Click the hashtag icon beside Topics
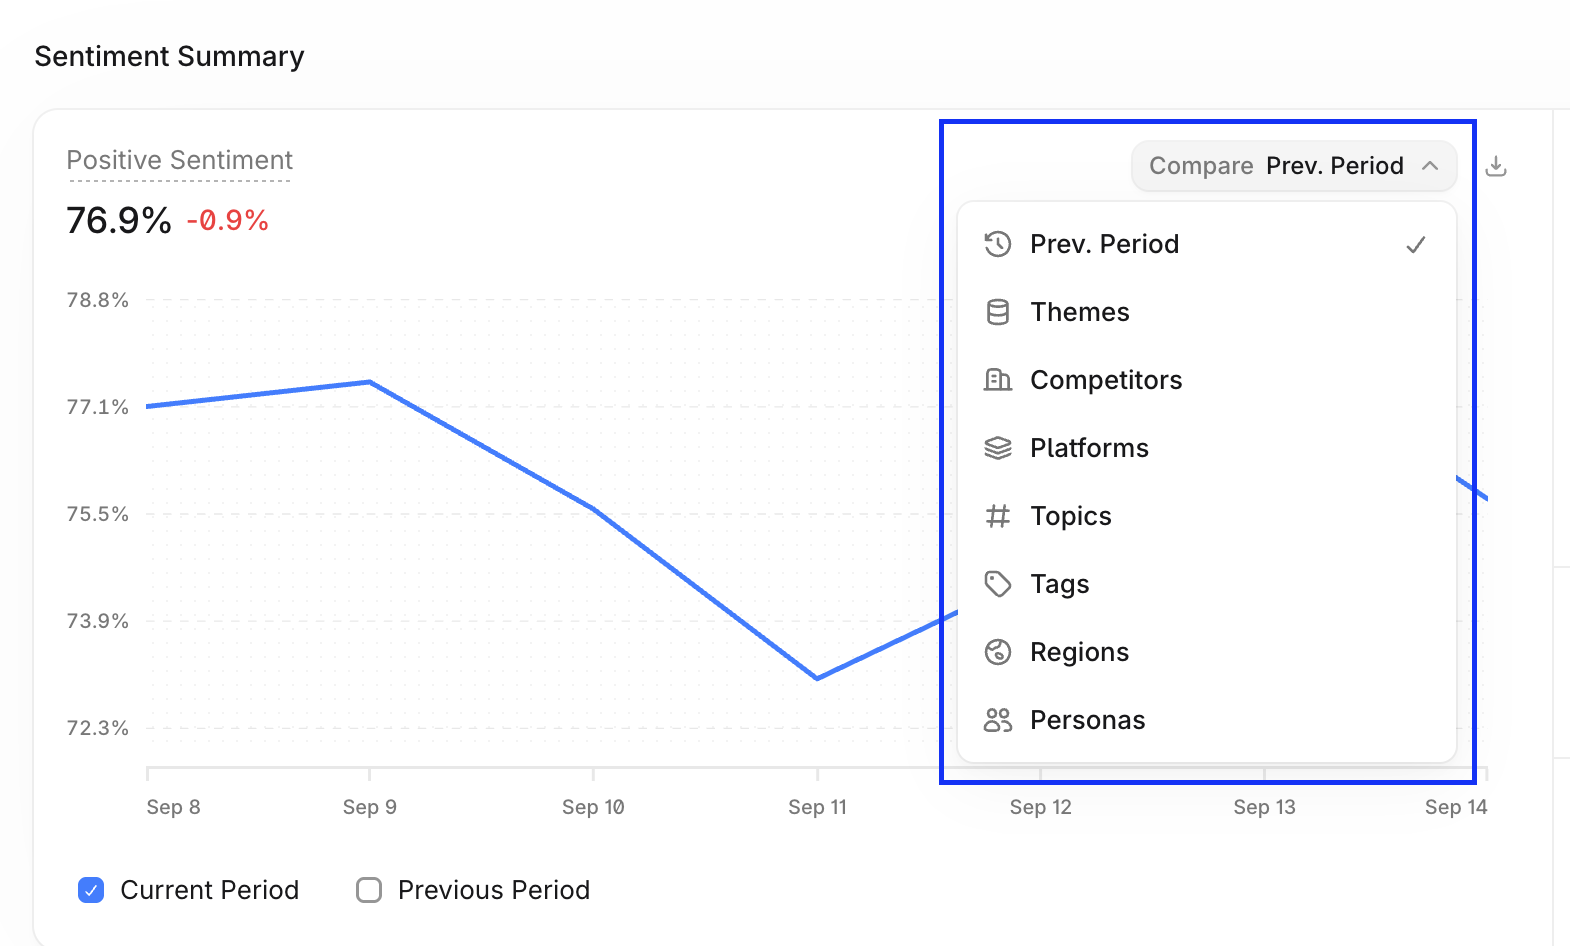This screenshot has height=946, width=1570. click(998, 516)
